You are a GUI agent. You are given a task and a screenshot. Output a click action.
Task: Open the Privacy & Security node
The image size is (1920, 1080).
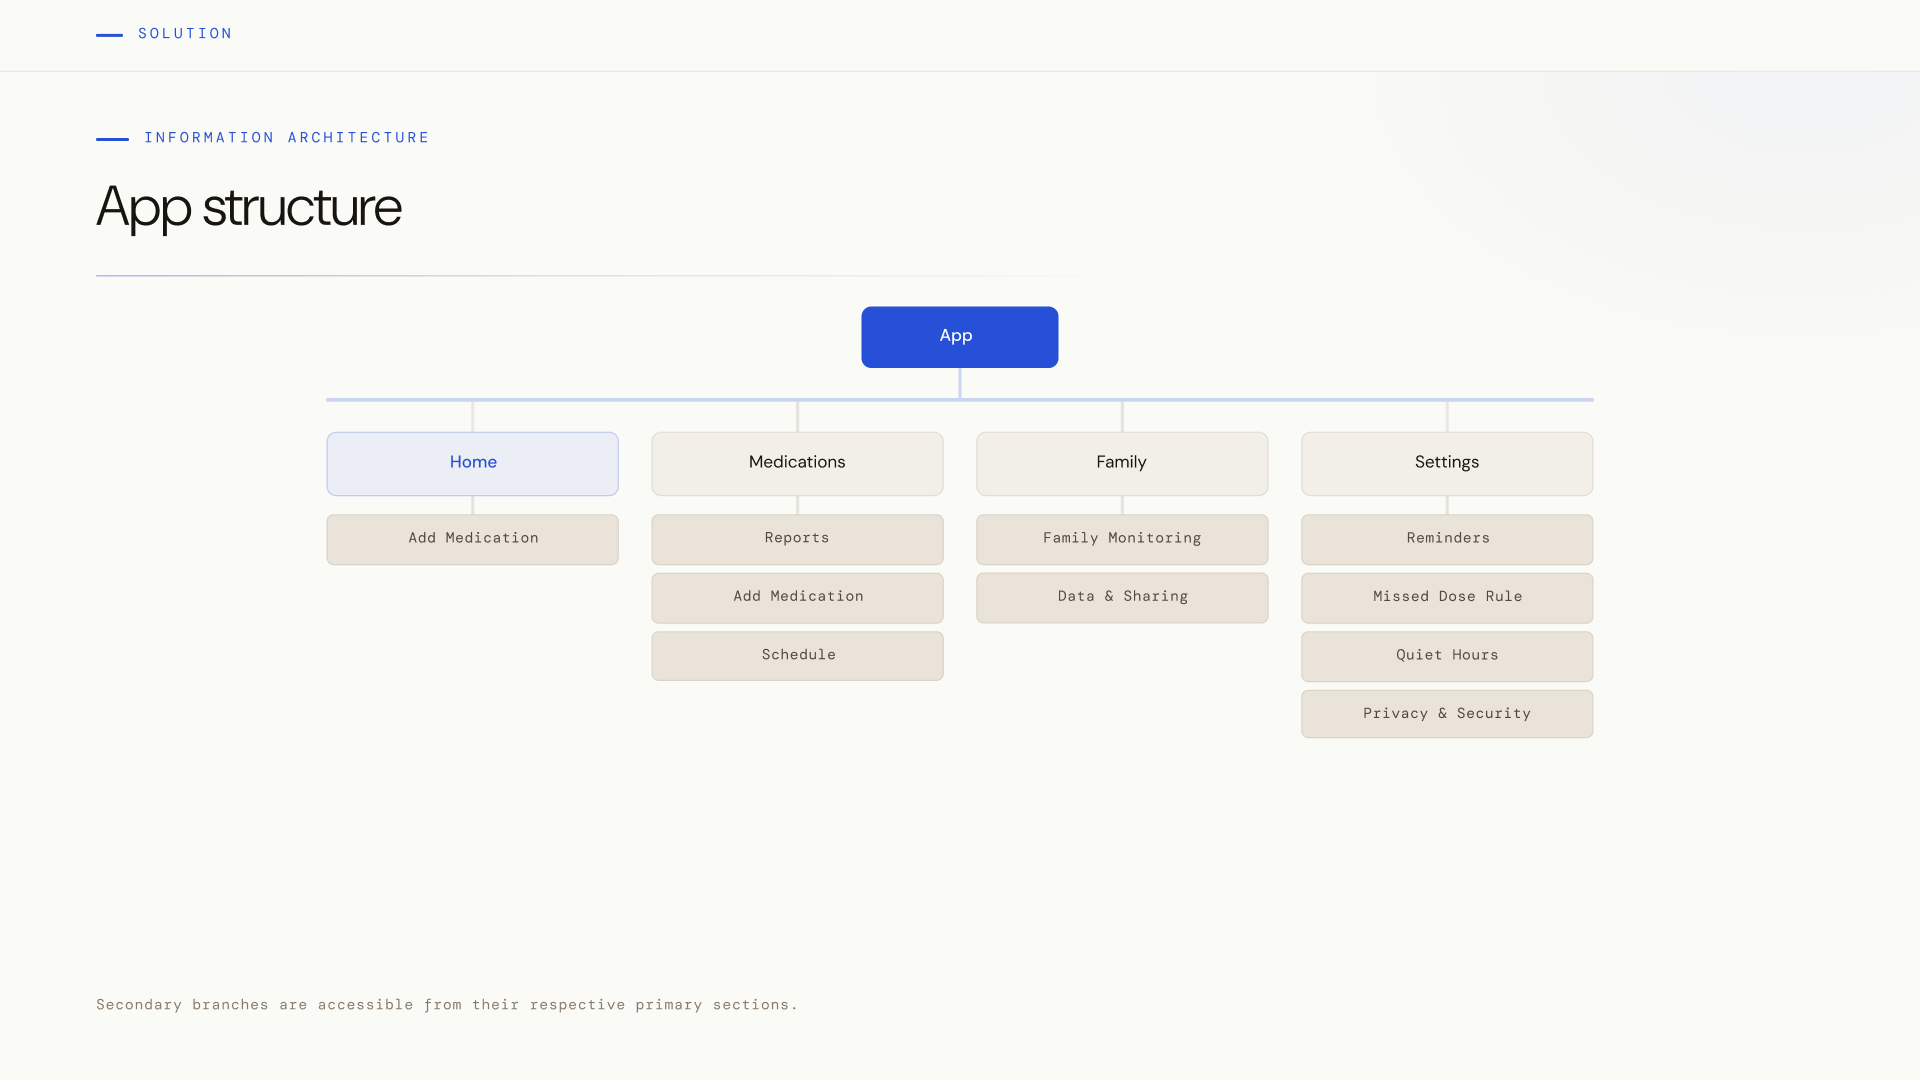[x=1446, y=714]
